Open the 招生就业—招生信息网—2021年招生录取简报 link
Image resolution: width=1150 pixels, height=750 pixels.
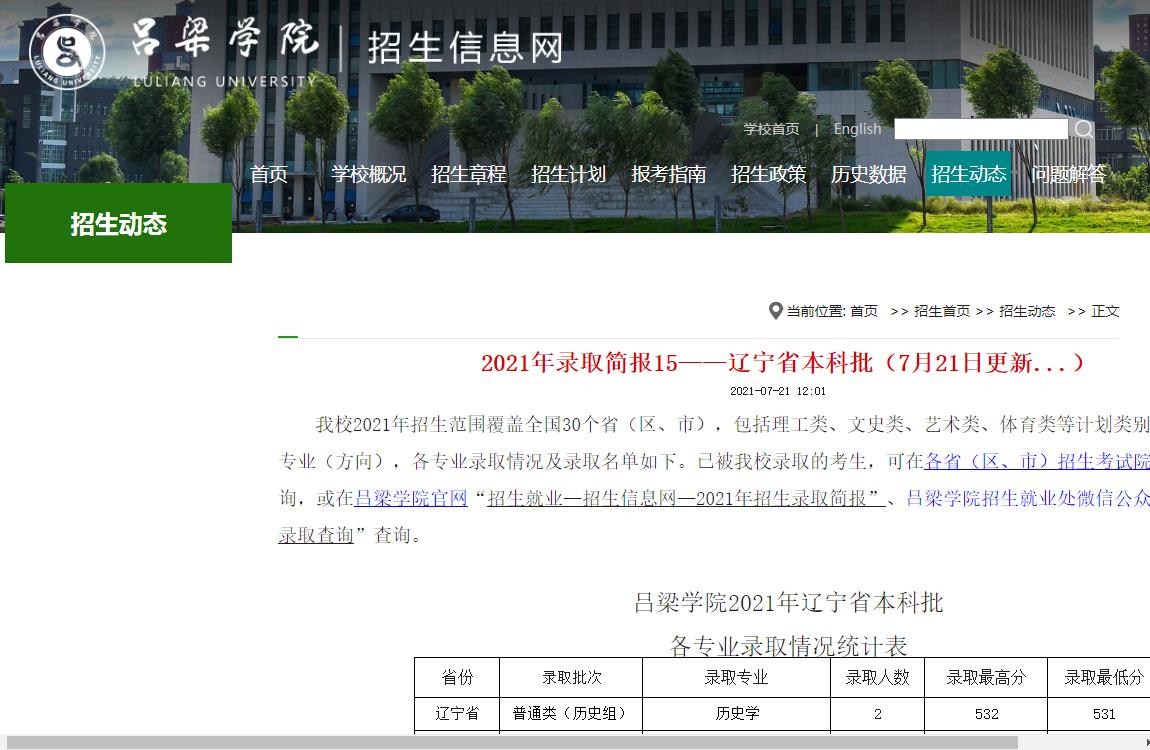click(686, 498)
